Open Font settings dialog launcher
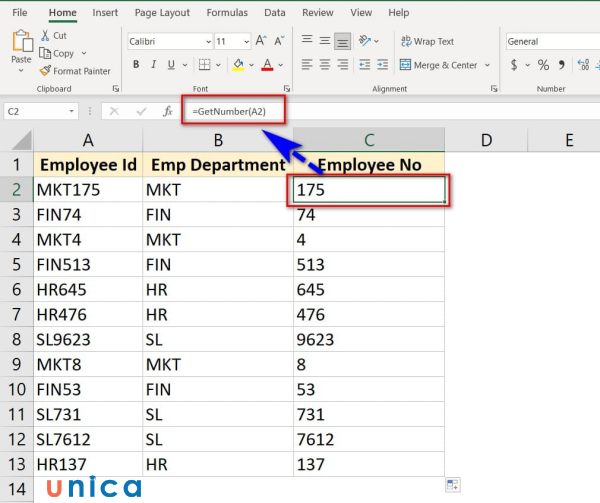This screenshot has width=600, height=503. (x=287, y=89)
